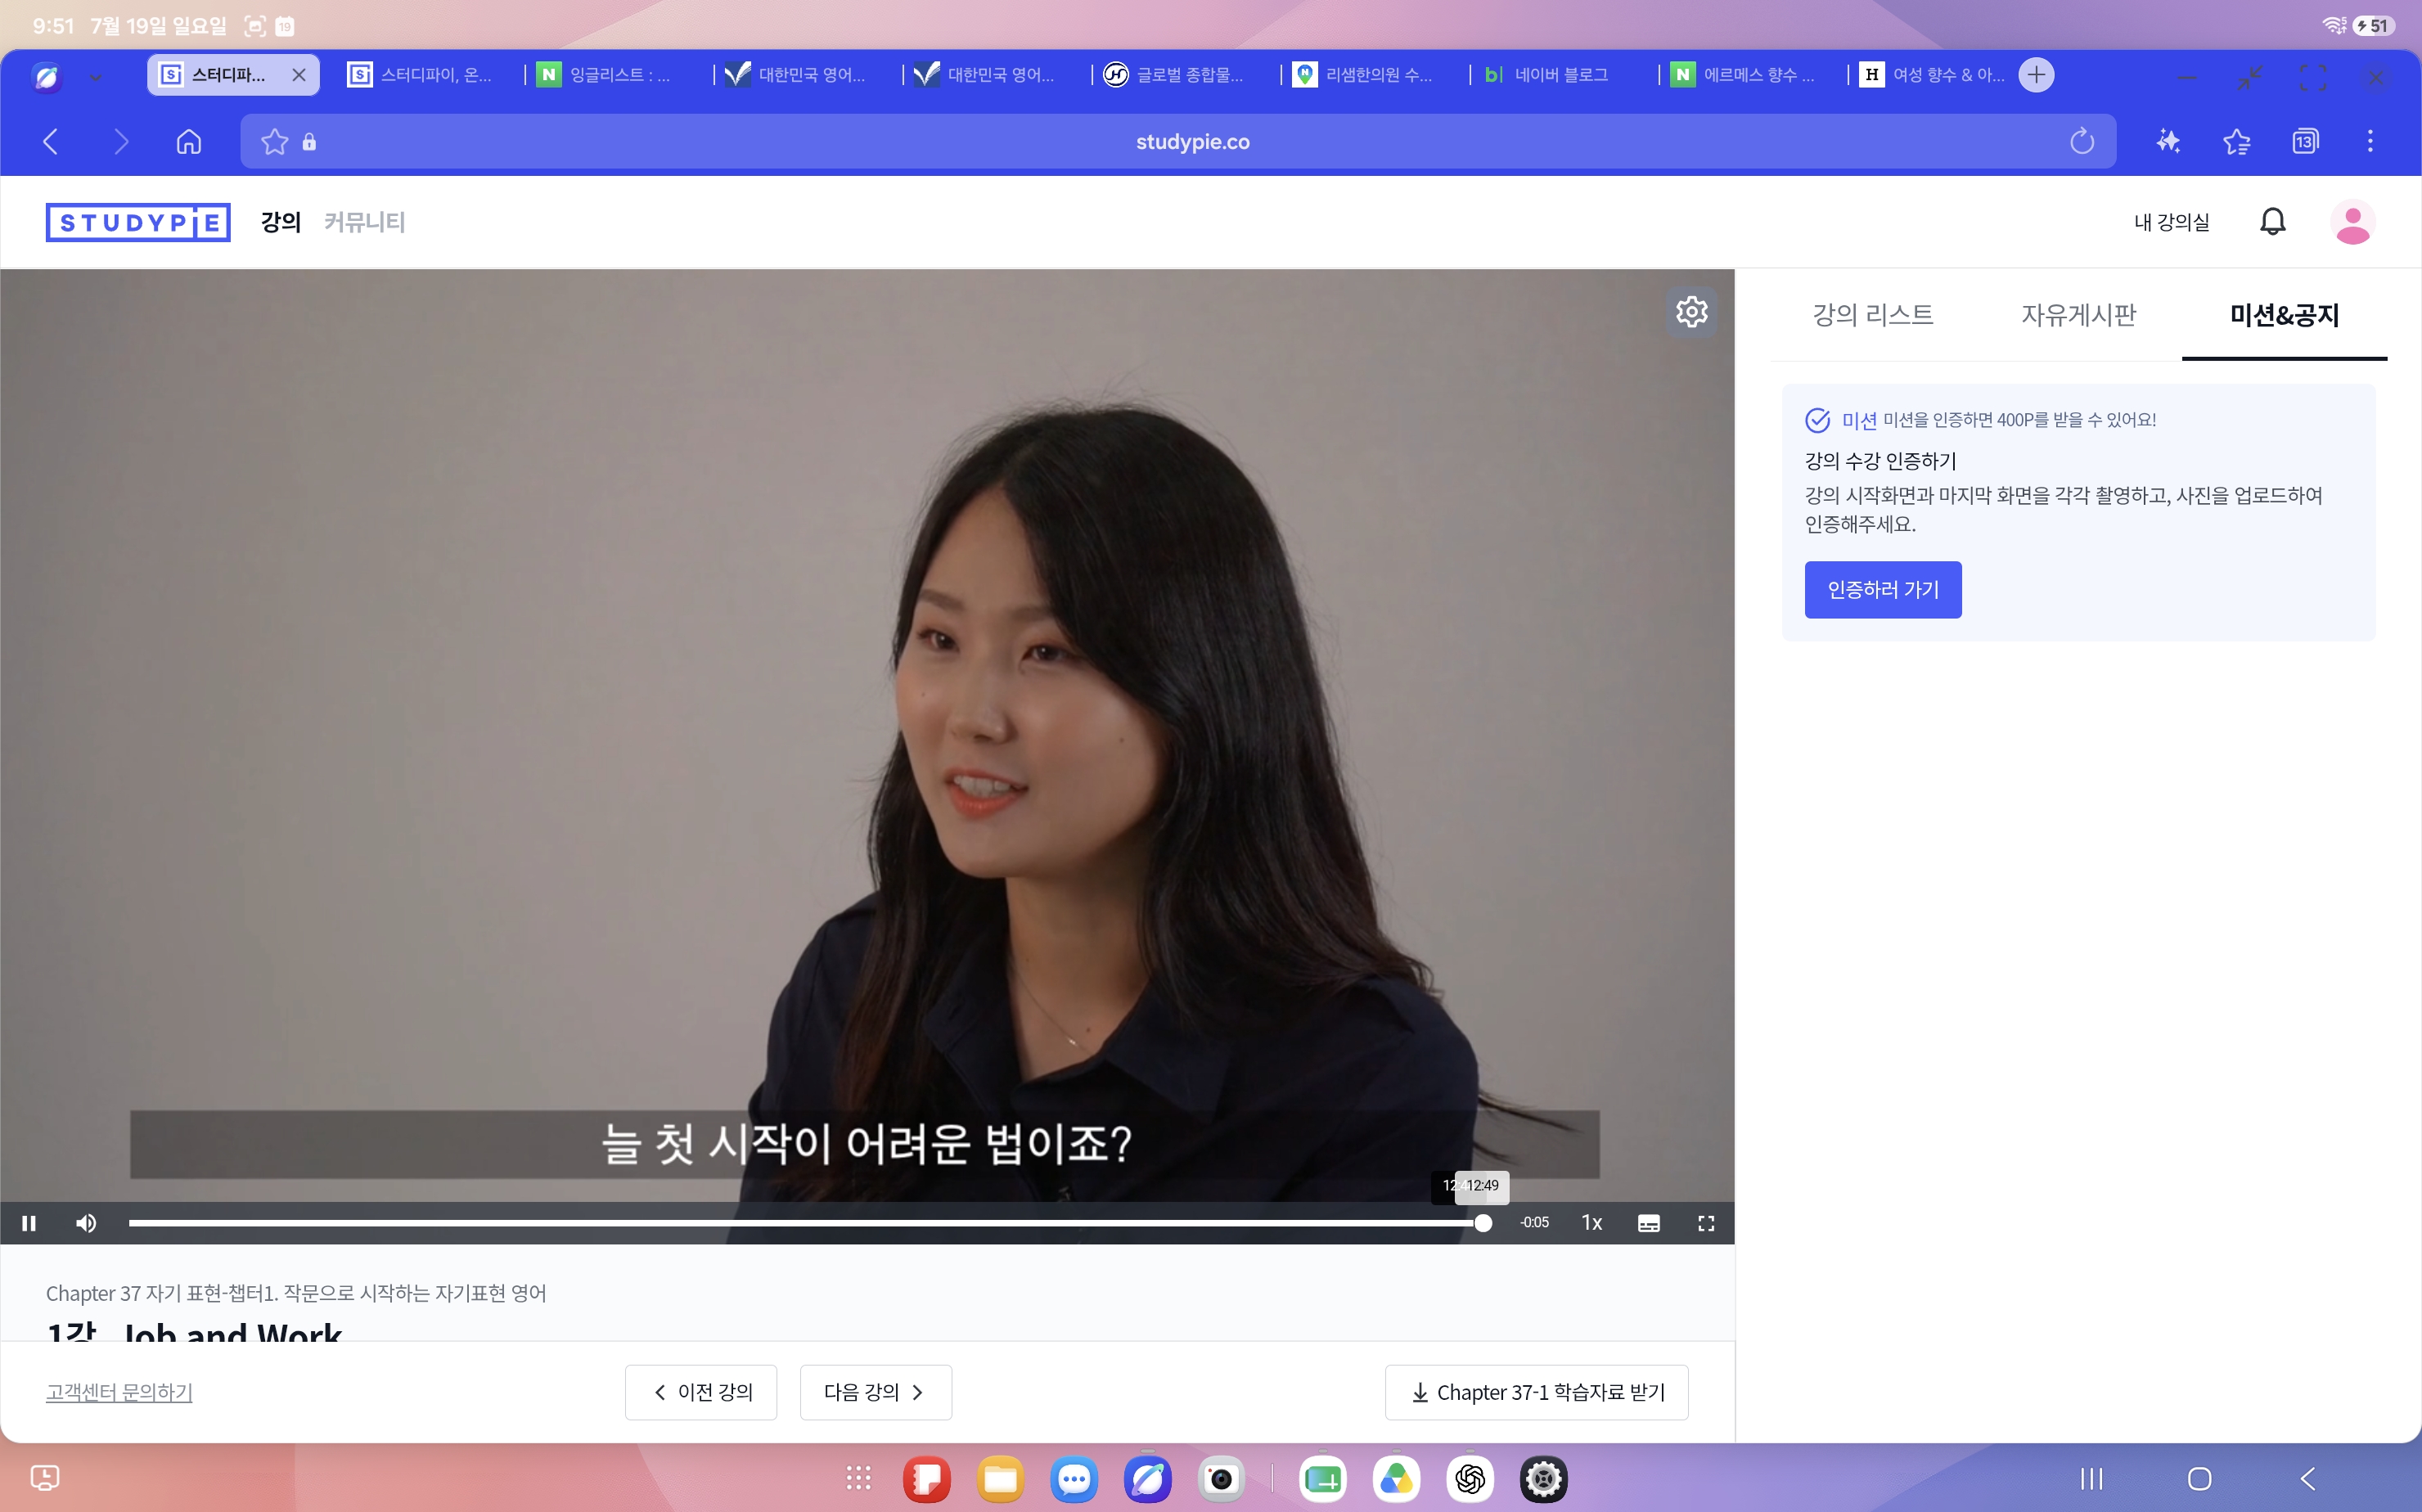Reload the page
Image resolution: width=2422 pixels, height=1512 pixels.
tap(2081, 142)
